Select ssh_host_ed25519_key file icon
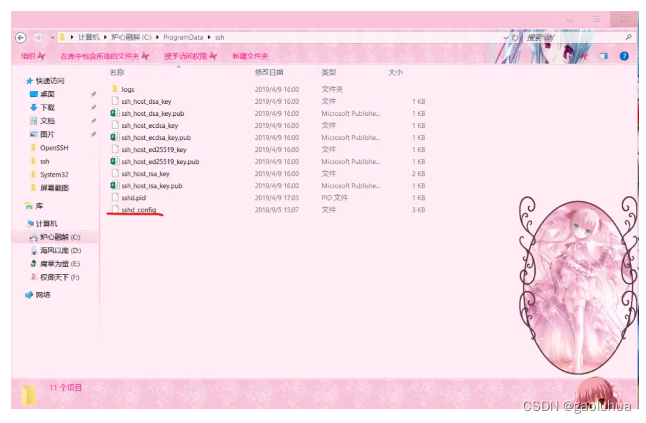 (x=115, y=149)
